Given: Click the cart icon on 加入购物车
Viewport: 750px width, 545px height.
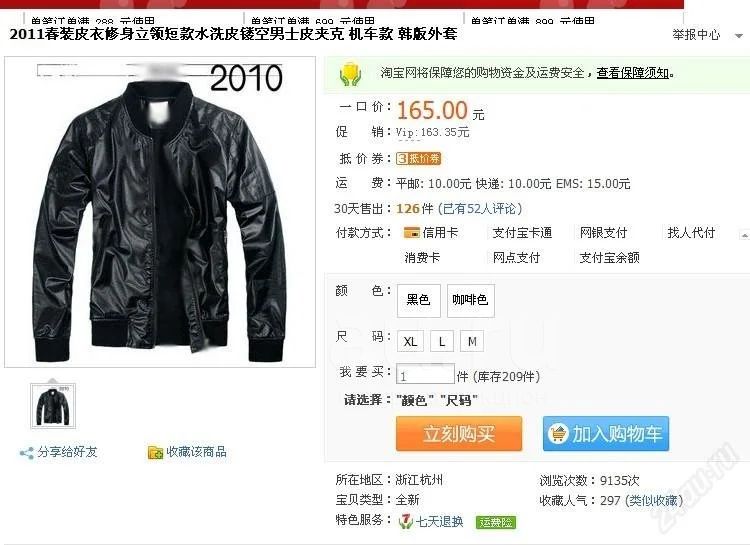Looking at the screenshot, I should [558, 434].
